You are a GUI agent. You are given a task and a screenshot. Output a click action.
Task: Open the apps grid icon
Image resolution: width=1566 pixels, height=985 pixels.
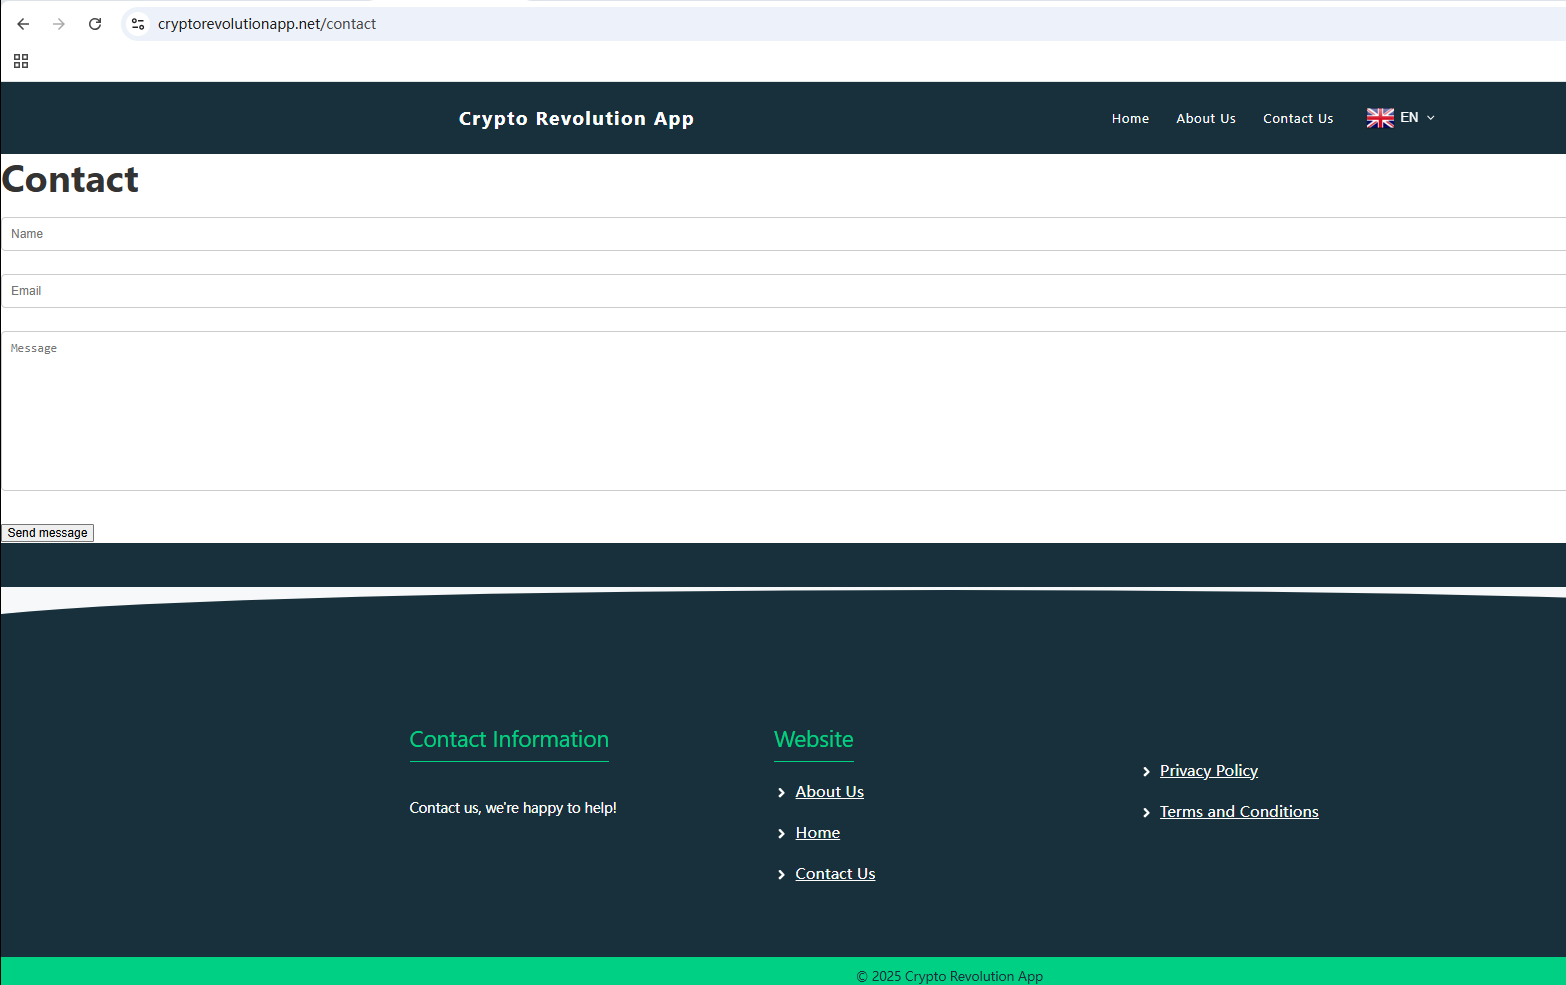(21, 61)
